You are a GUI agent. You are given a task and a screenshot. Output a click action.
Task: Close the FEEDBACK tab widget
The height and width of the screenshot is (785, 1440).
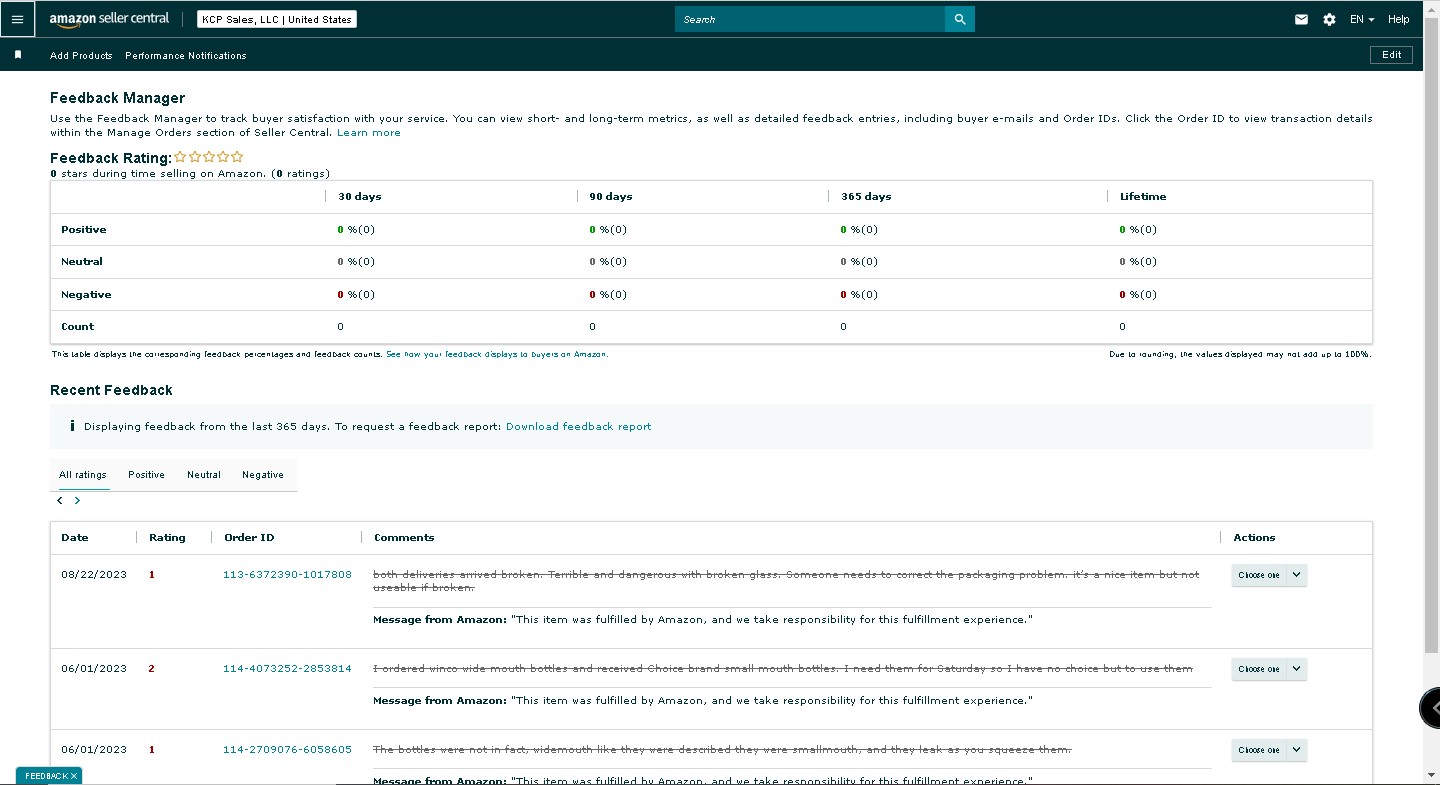click(x=74, y=776)
